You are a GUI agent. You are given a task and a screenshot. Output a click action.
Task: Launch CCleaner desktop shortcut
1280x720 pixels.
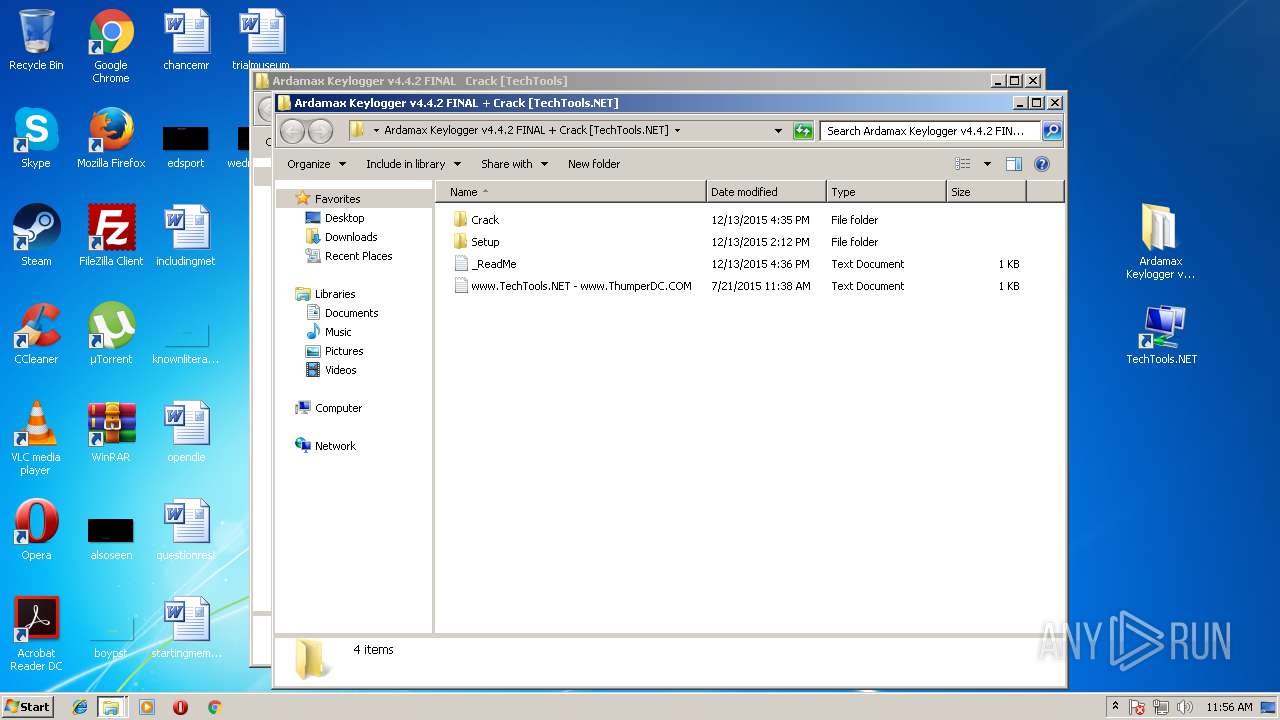[36, 335]
